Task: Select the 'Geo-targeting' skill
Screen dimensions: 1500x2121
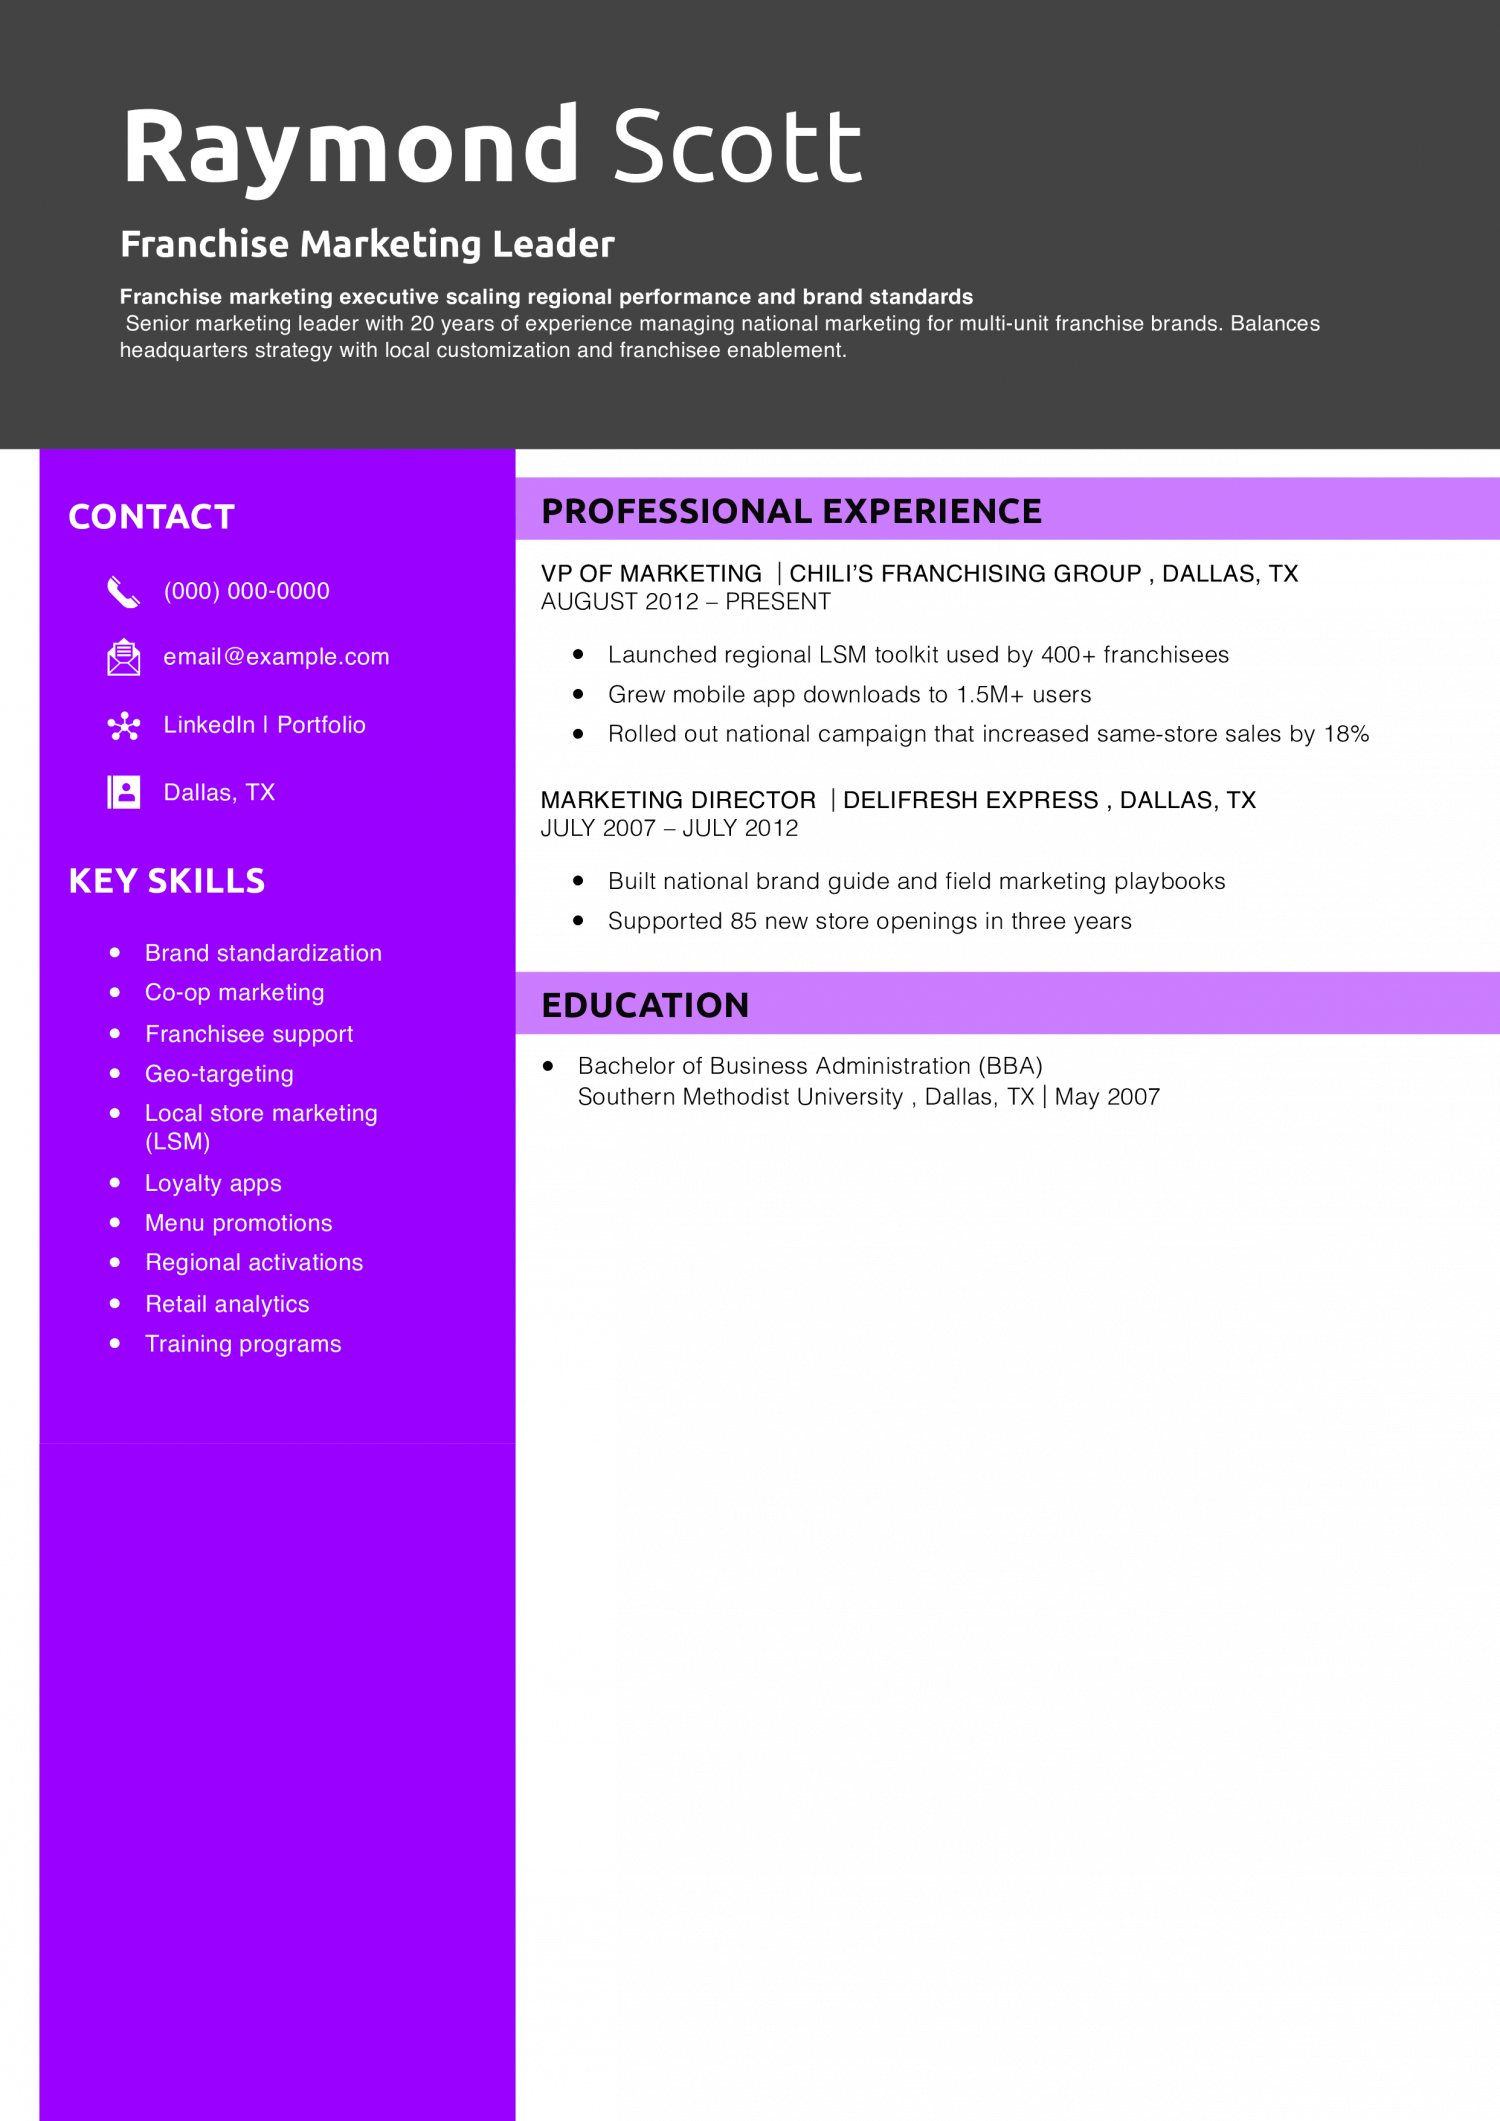Action: 219,1074
